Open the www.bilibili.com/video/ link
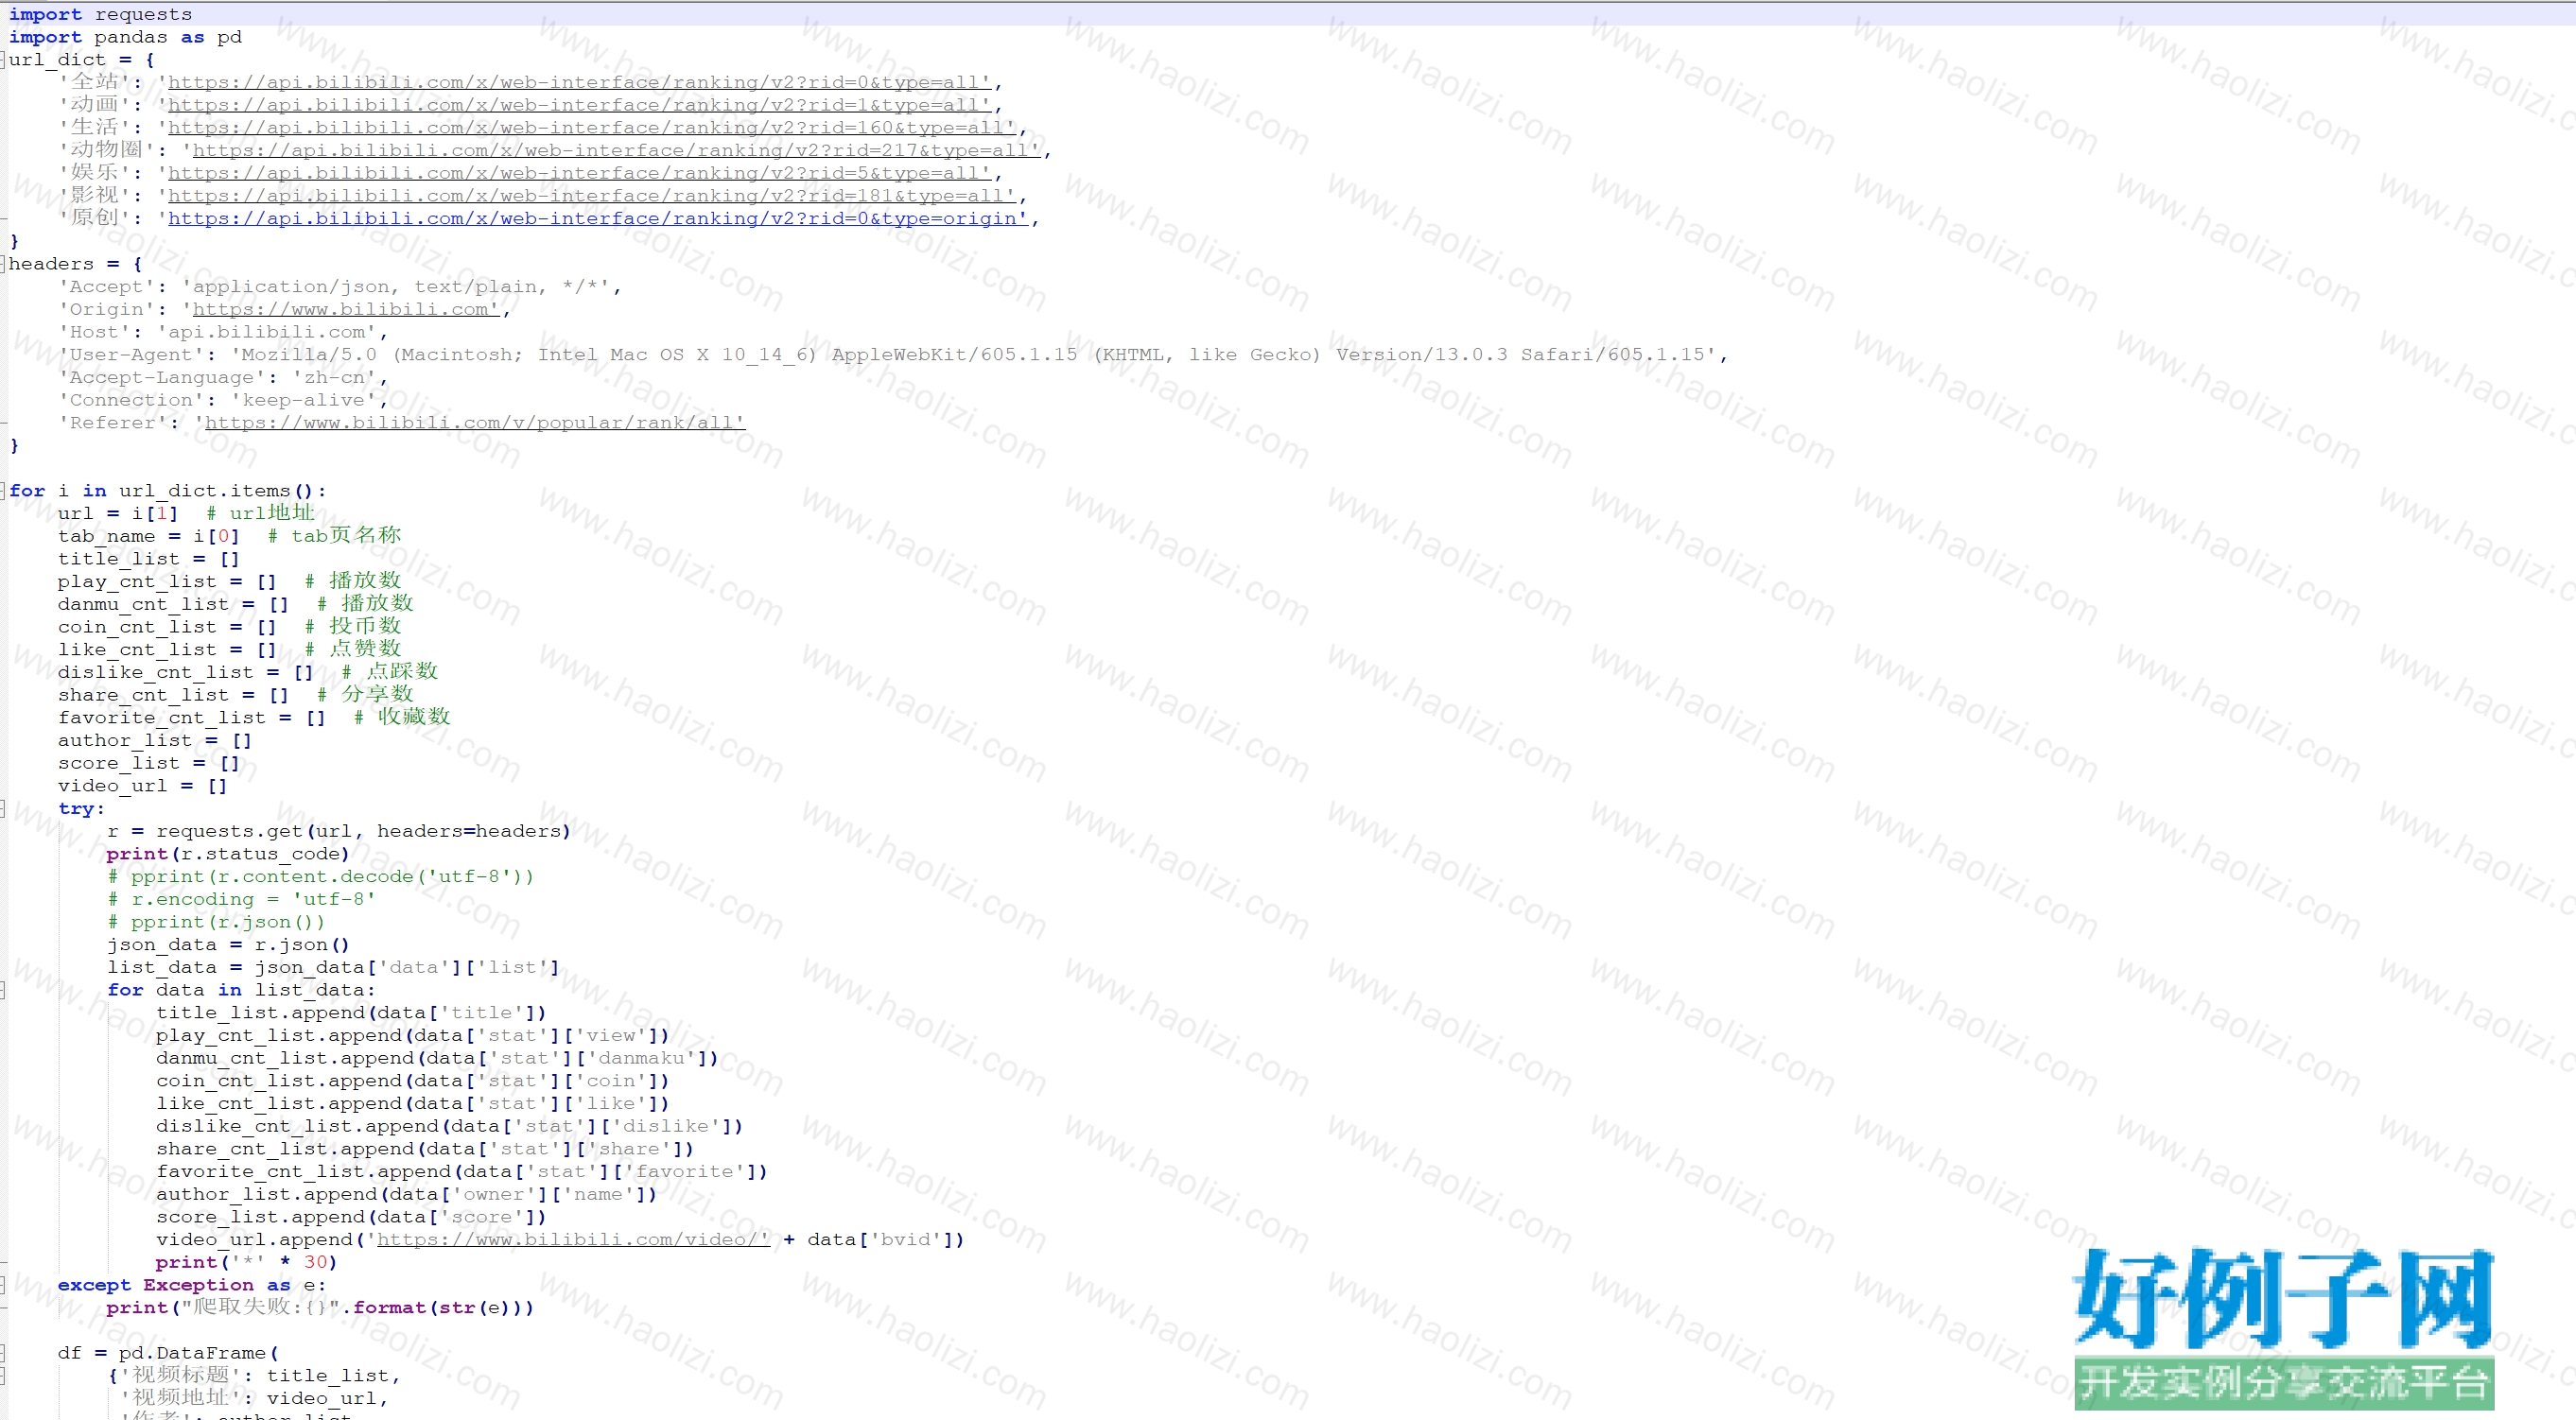Viewport: 2576px width, 1420px height. (x=573, y=1240)
